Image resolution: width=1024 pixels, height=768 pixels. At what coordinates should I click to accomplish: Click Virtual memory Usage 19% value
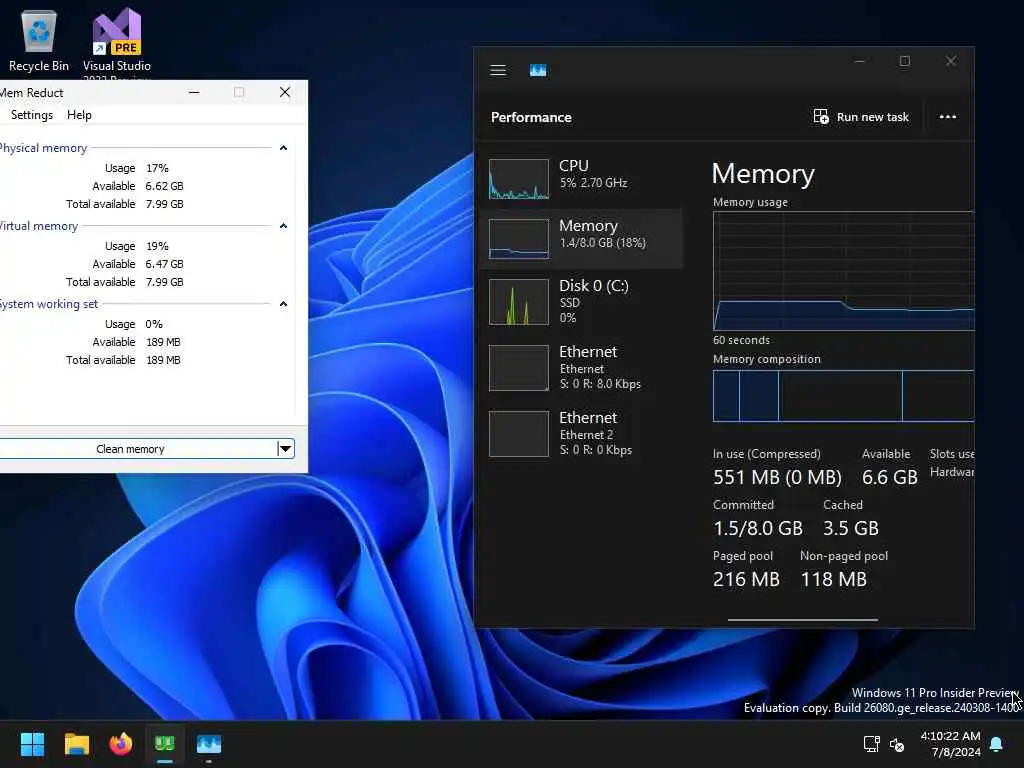157,246
